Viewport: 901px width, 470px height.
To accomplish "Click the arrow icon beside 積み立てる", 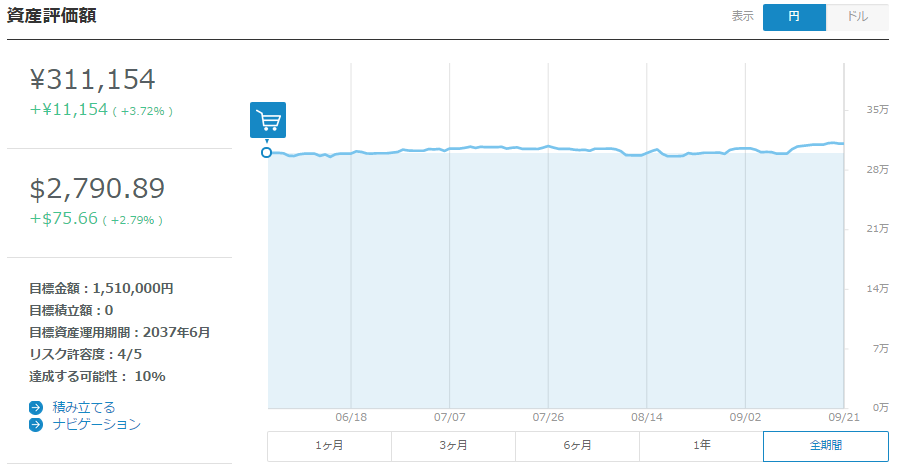I will [36, 407].
